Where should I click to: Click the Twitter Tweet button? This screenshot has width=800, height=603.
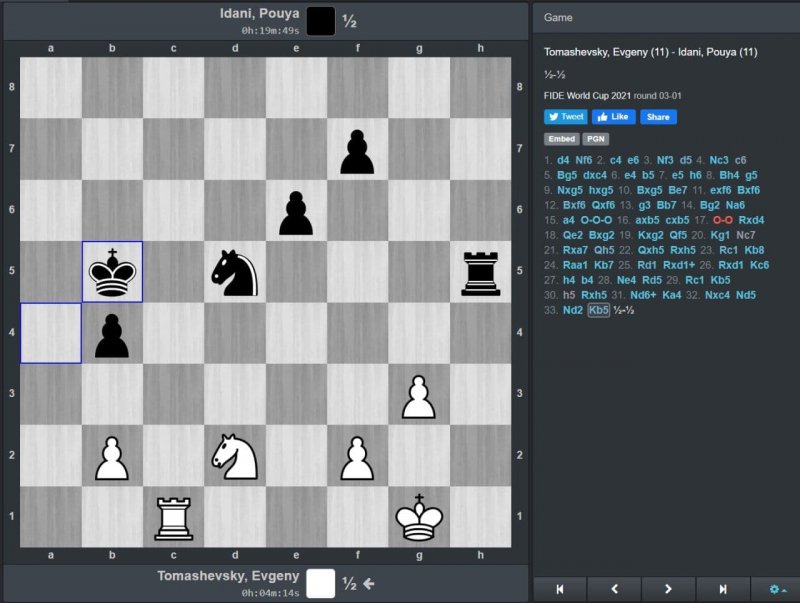[566, 117]
